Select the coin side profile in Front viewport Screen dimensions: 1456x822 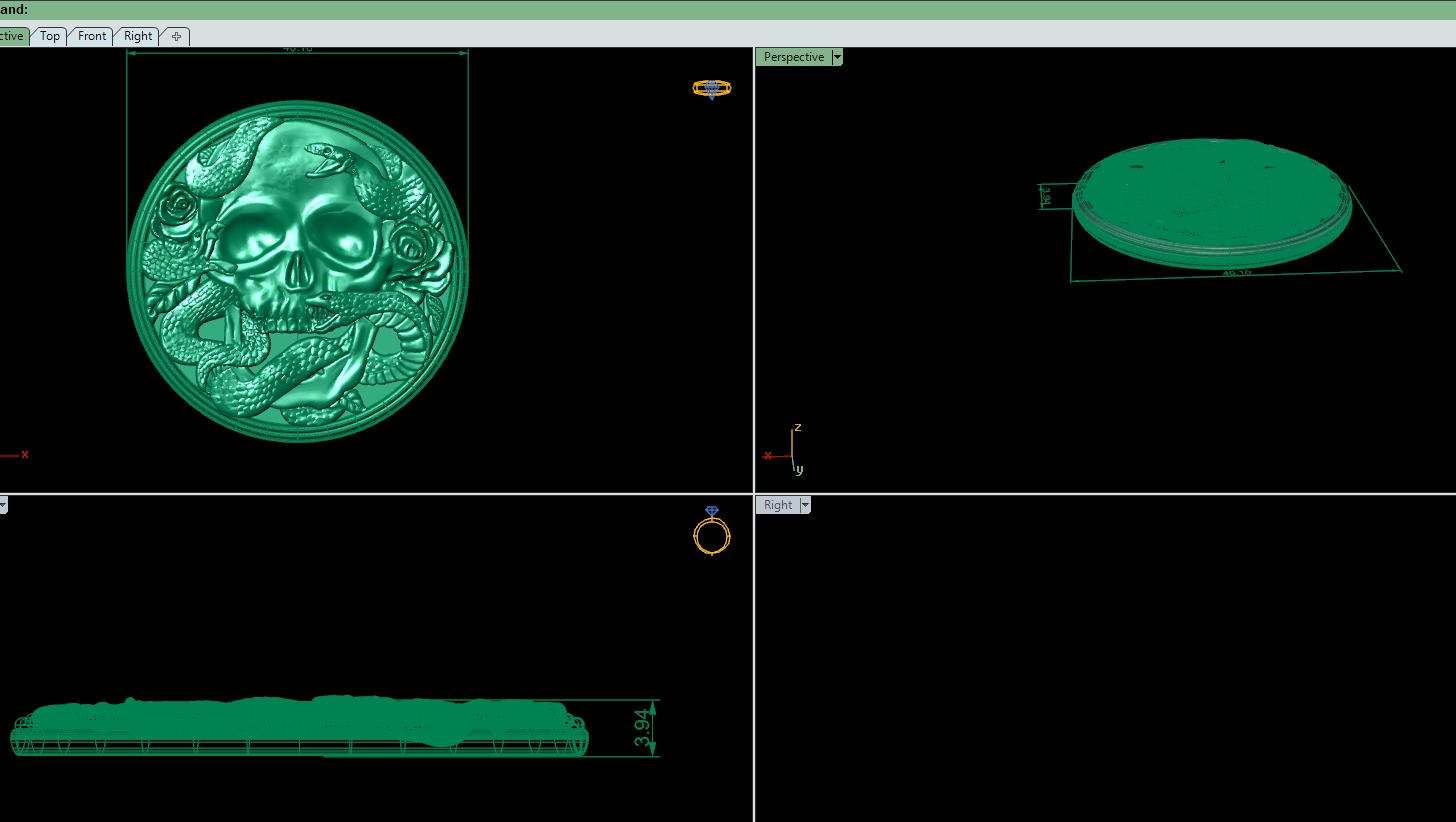pyautogui.click(x=299, y=727)
